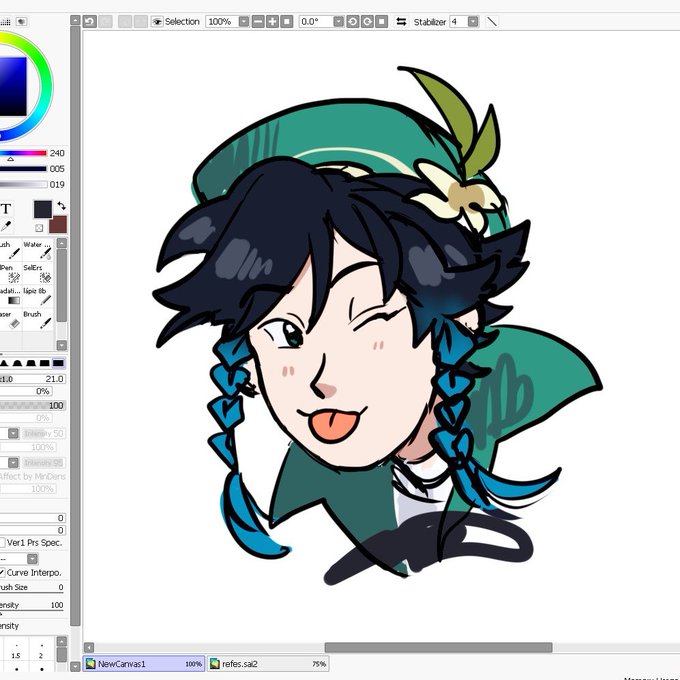Screen dimensions: 680x680
Task: Open the rotation angle dropdown
Action: [339, 22]
